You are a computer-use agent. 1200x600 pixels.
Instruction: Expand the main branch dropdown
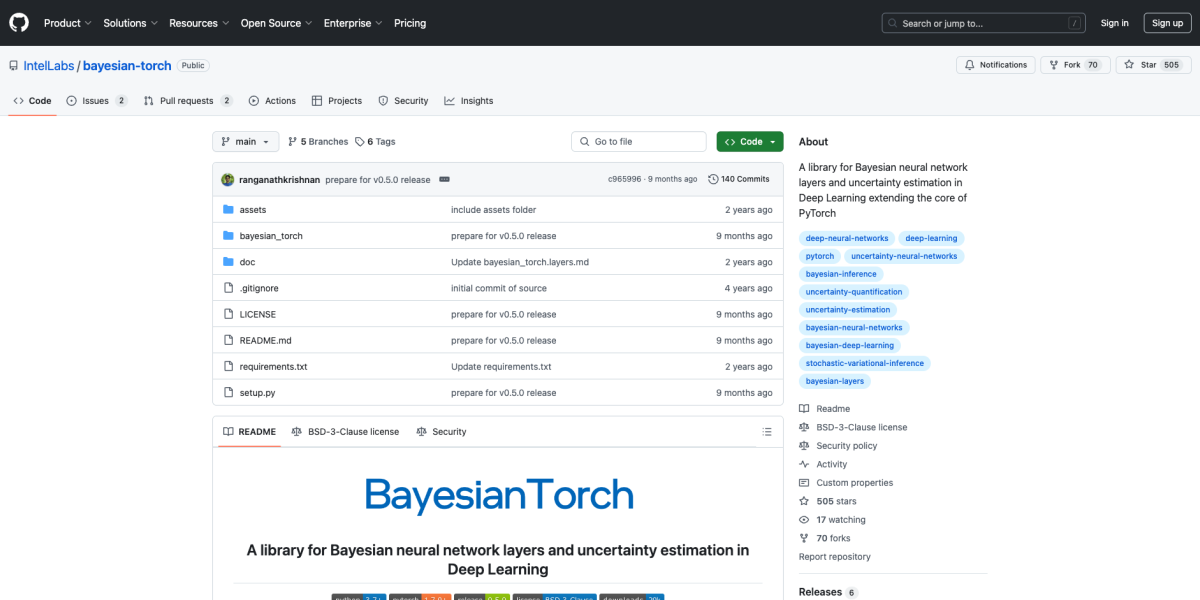coord(245,141)
